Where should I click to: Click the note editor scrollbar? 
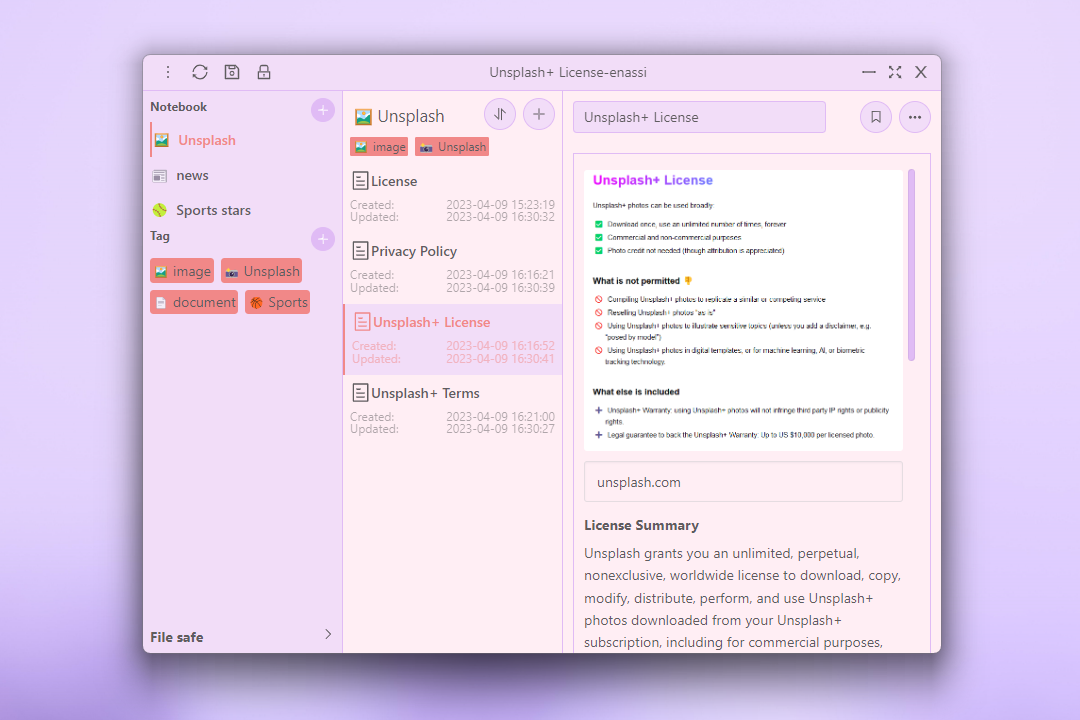coord(911,265)
